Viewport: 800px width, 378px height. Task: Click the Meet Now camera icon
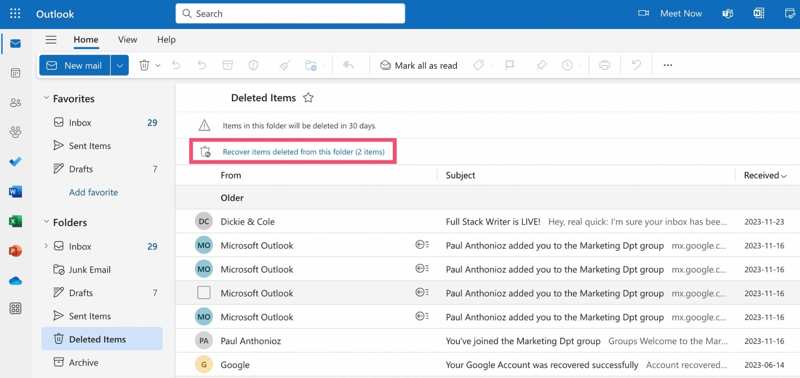point(643,14)
